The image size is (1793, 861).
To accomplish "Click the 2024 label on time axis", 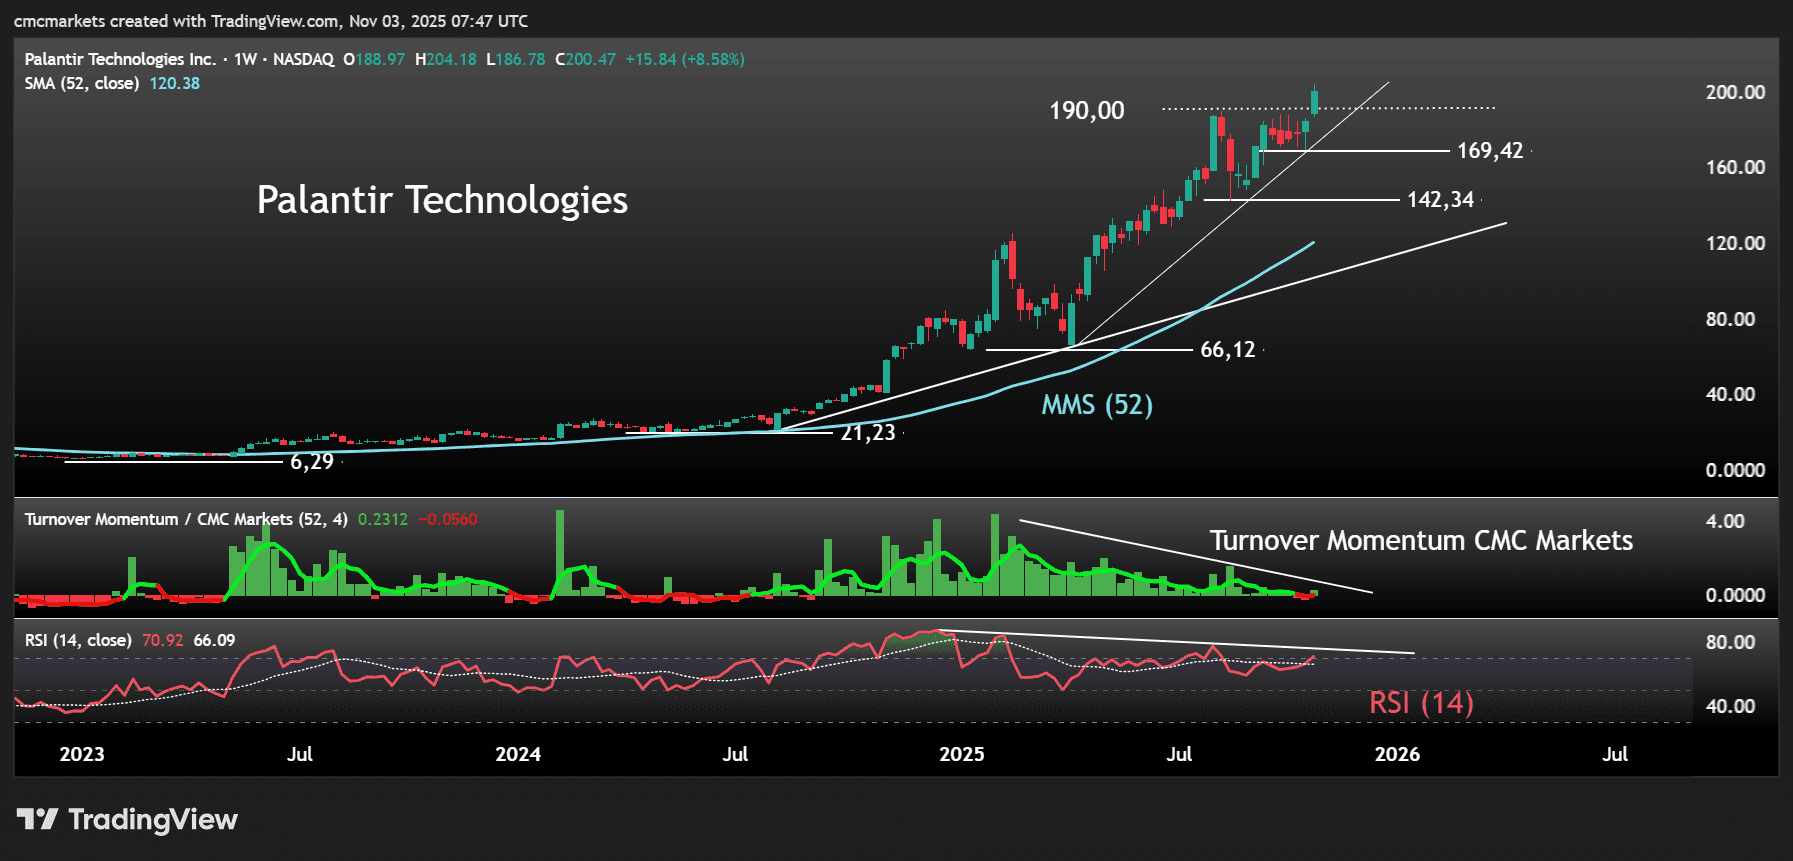I will (518, 754).
